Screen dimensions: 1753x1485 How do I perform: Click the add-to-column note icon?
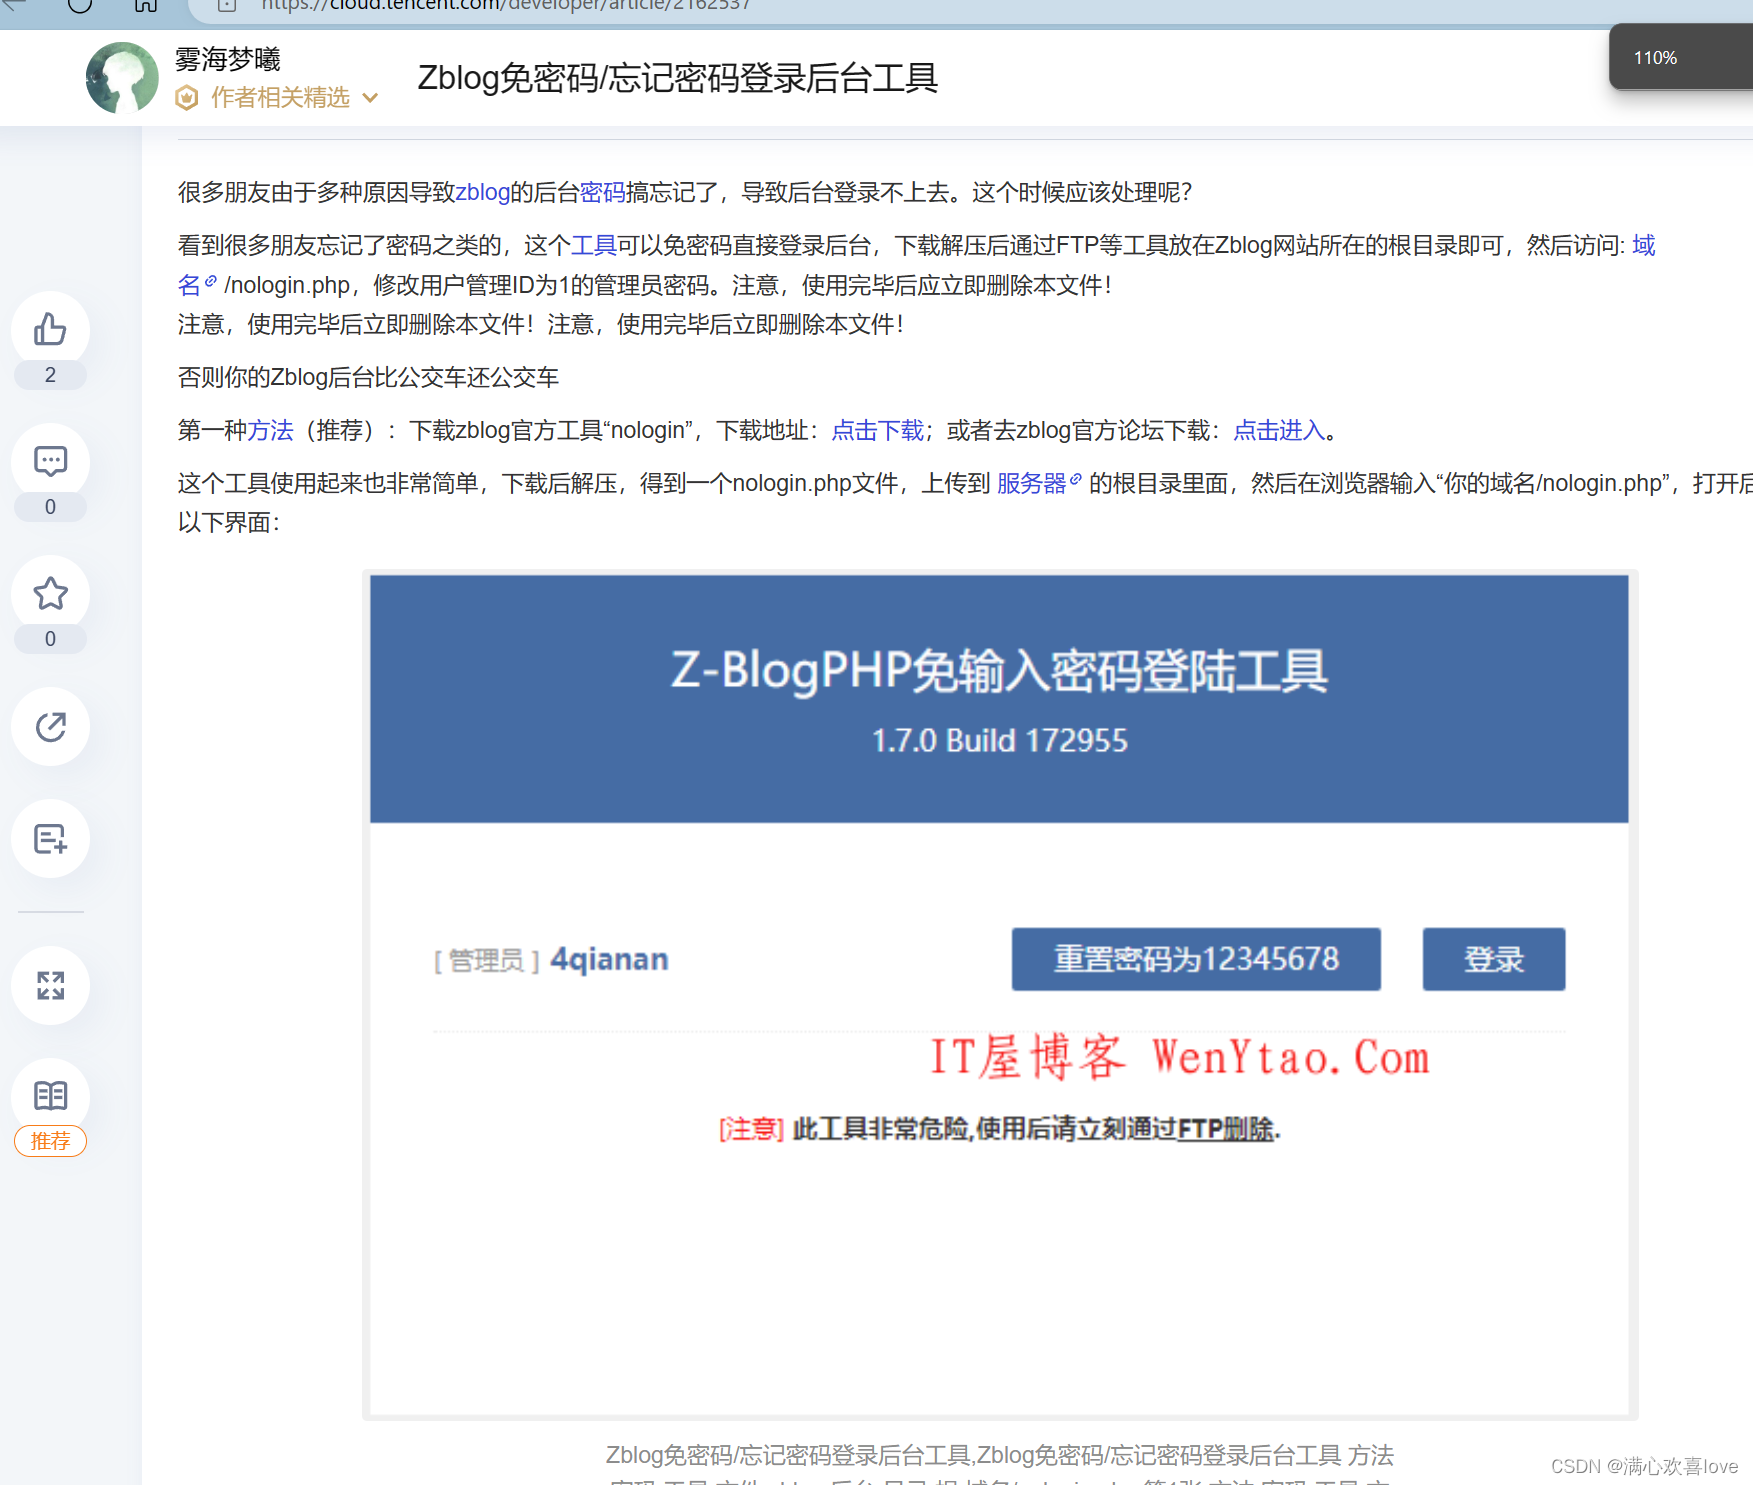pos(50,839)
